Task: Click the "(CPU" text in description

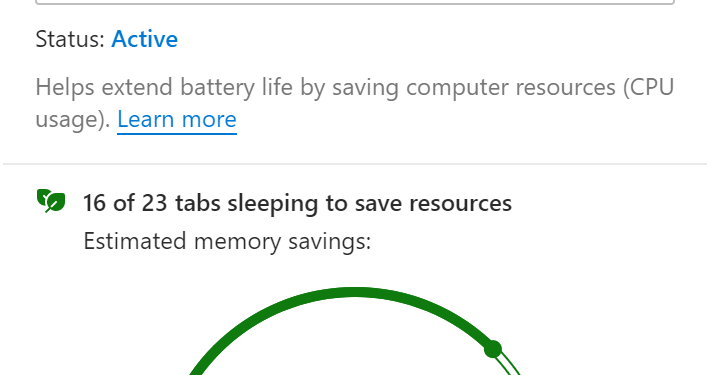Action: pyautogui.click(x=648, y=87)
